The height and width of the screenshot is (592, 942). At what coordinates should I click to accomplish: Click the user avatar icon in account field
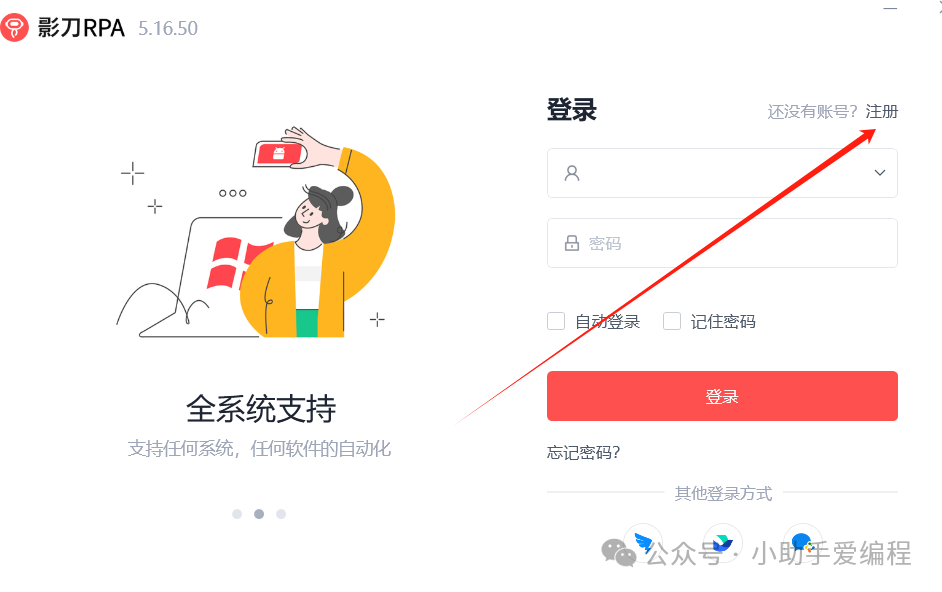pos(572,173)
